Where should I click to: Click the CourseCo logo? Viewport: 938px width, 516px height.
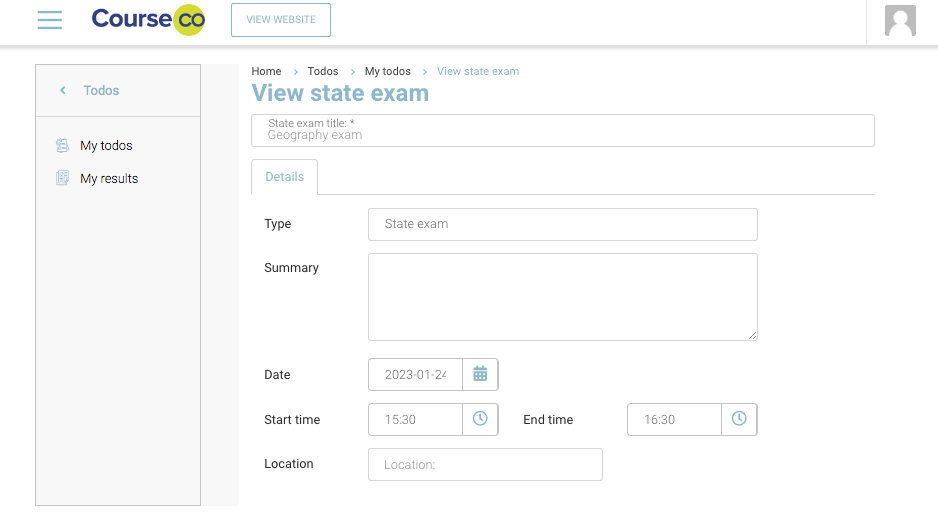coord(148,20)
